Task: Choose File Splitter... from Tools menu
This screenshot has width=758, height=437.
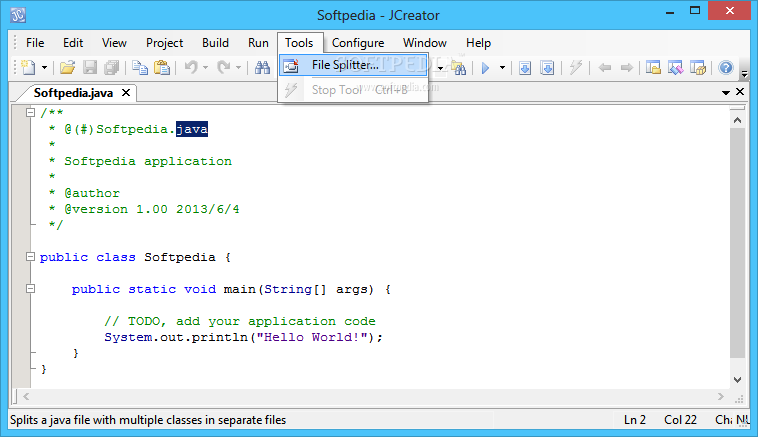Action: 353,65
